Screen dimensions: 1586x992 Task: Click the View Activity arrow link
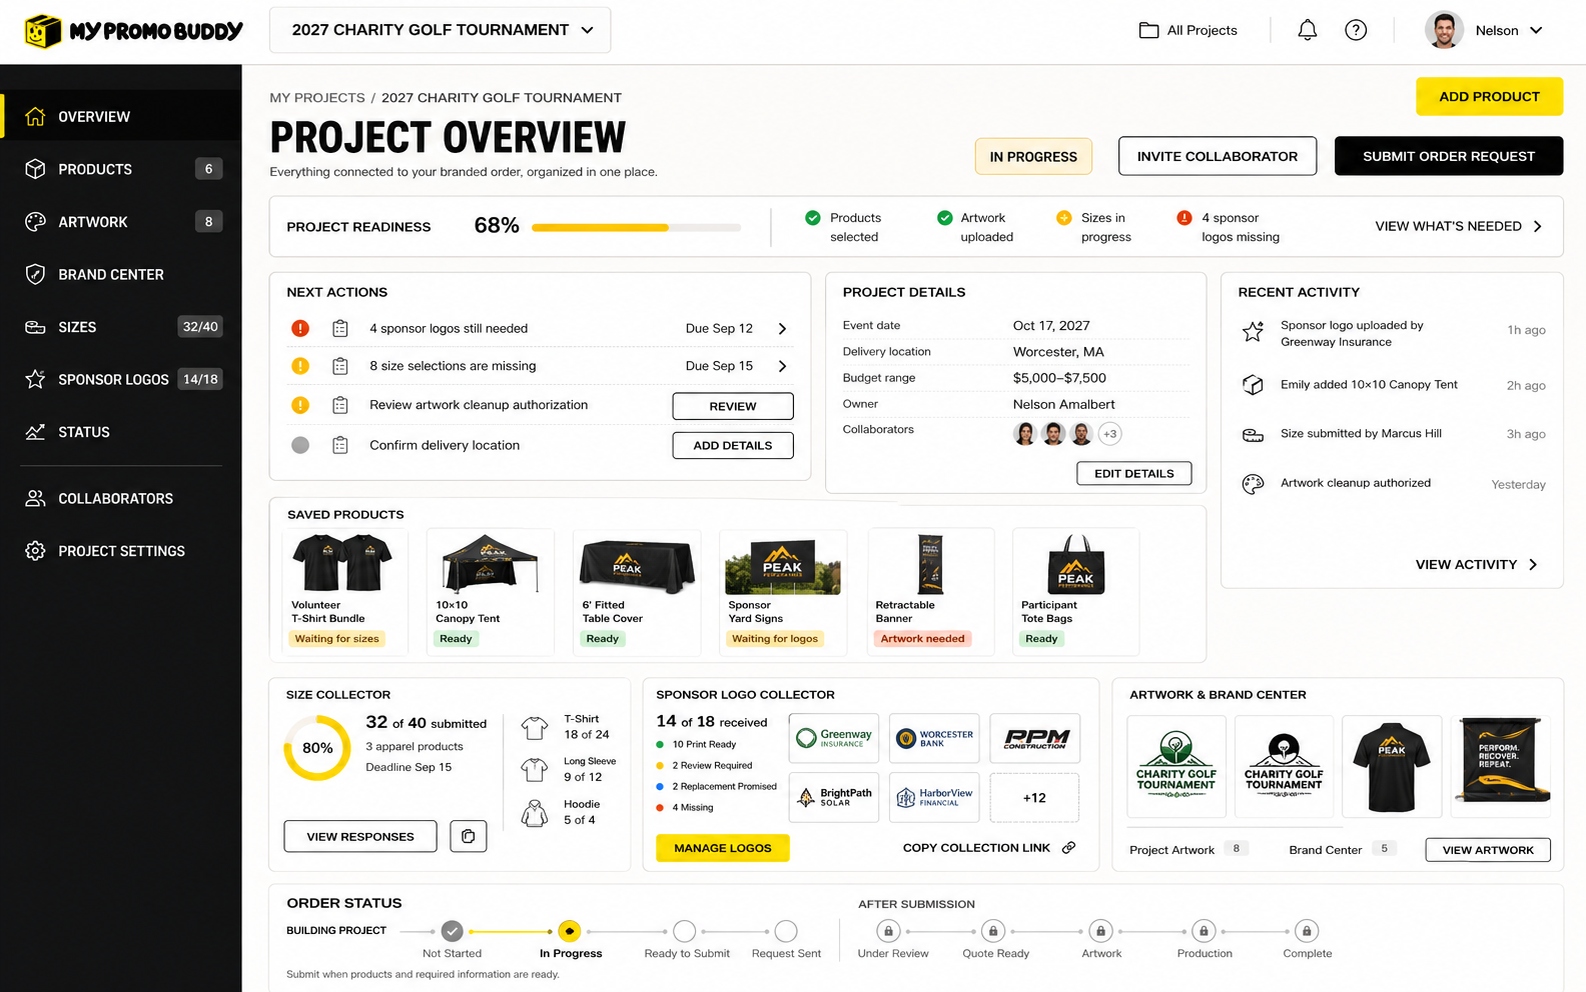(1477, 564)
